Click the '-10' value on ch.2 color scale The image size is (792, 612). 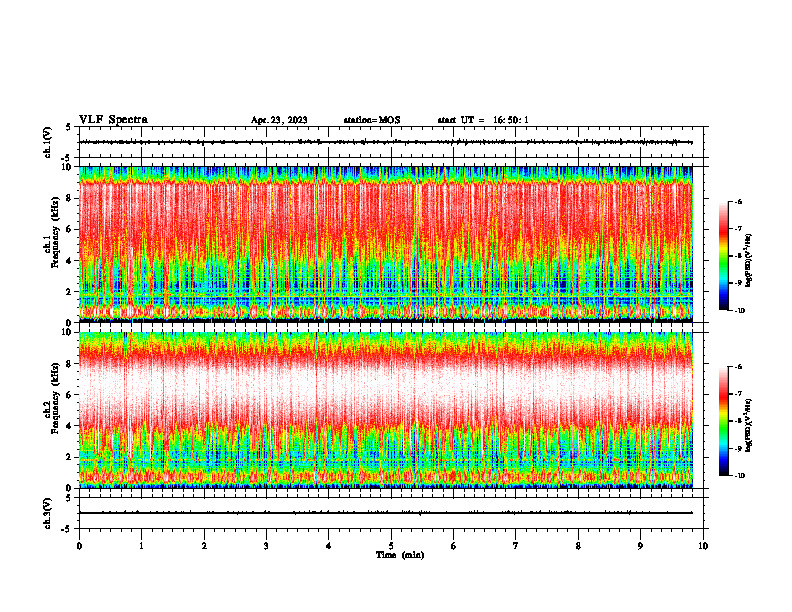(739, 475)
